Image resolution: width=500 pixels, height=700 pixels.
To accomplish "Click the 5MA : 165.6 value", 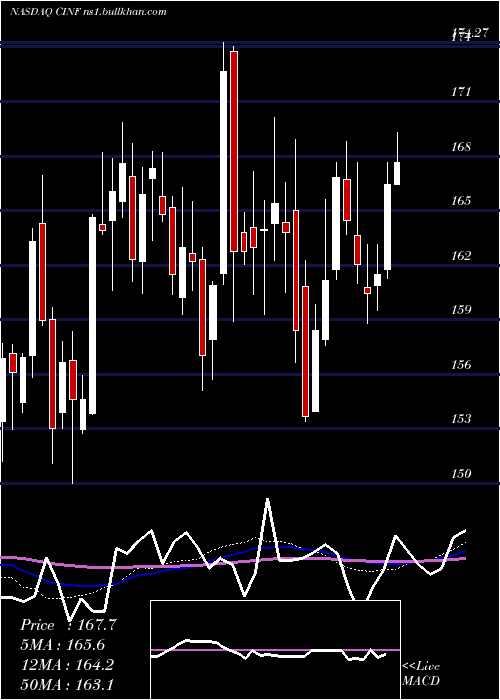I will pos(62,645).
